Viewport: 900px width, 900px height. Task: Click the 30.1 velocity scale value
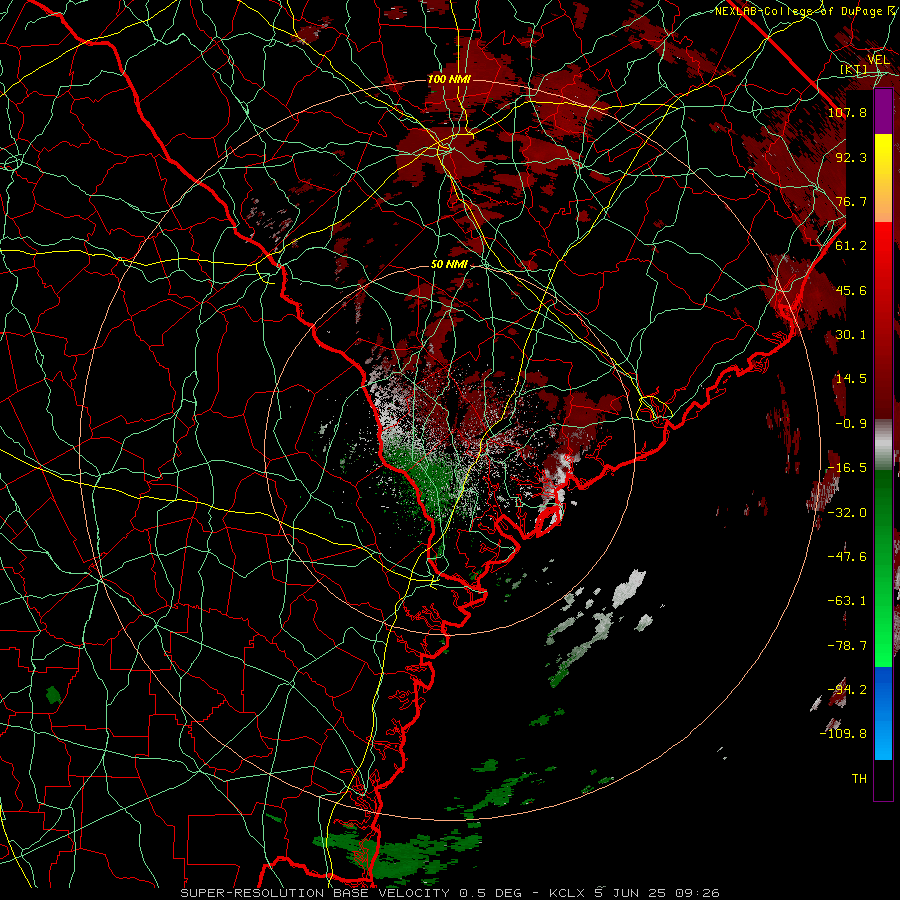pyautogui.click(x=851, y=335)
